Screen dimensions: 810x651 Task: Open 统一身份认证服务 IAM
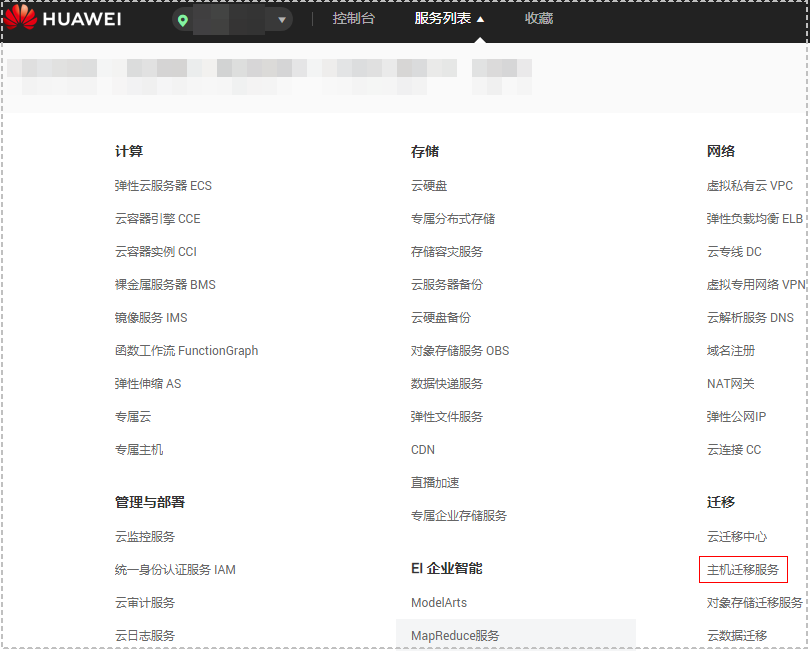[175, 570]
